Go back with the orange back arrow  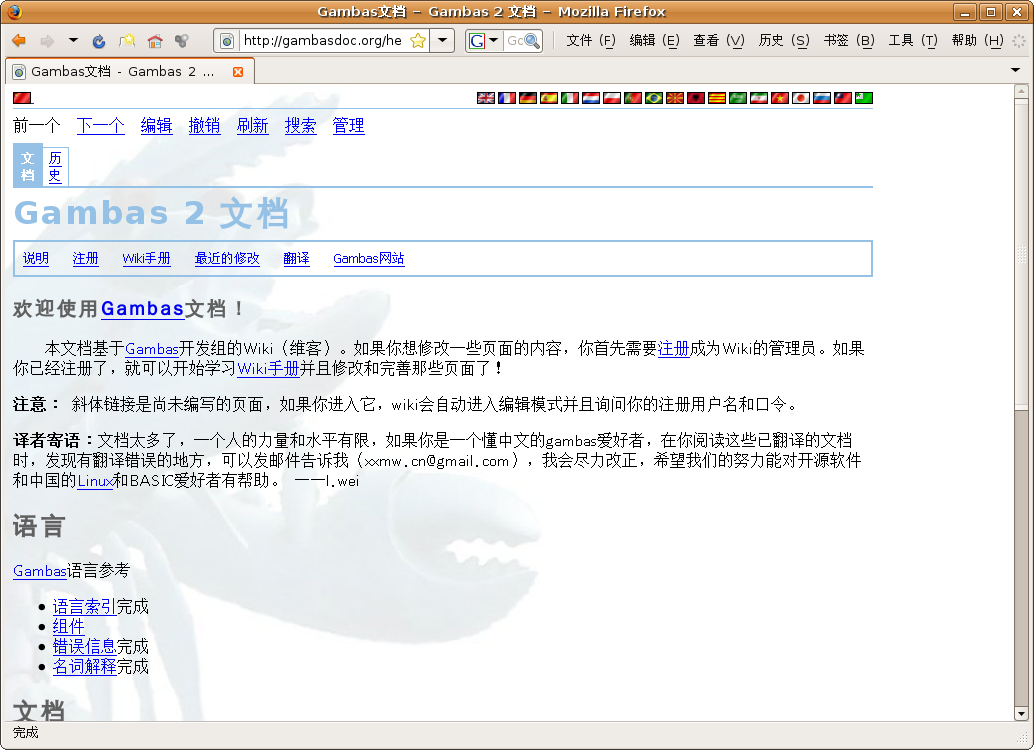tap(19, 41)
